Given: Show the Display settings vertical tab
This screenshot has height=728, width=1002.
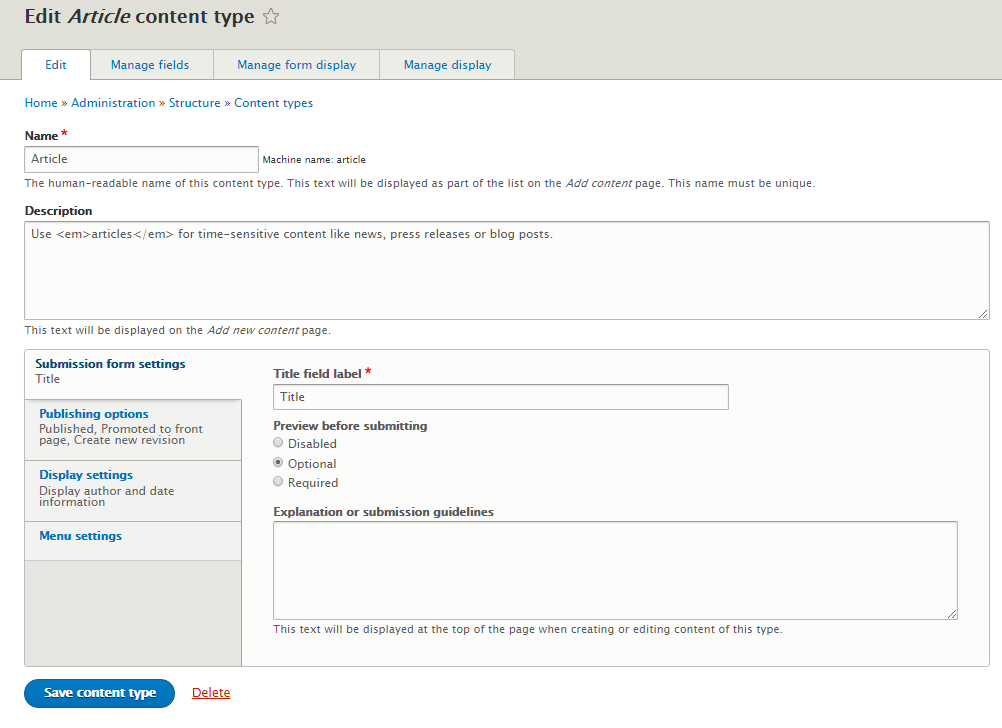Looking at the screenshot, I should point(133,491).
